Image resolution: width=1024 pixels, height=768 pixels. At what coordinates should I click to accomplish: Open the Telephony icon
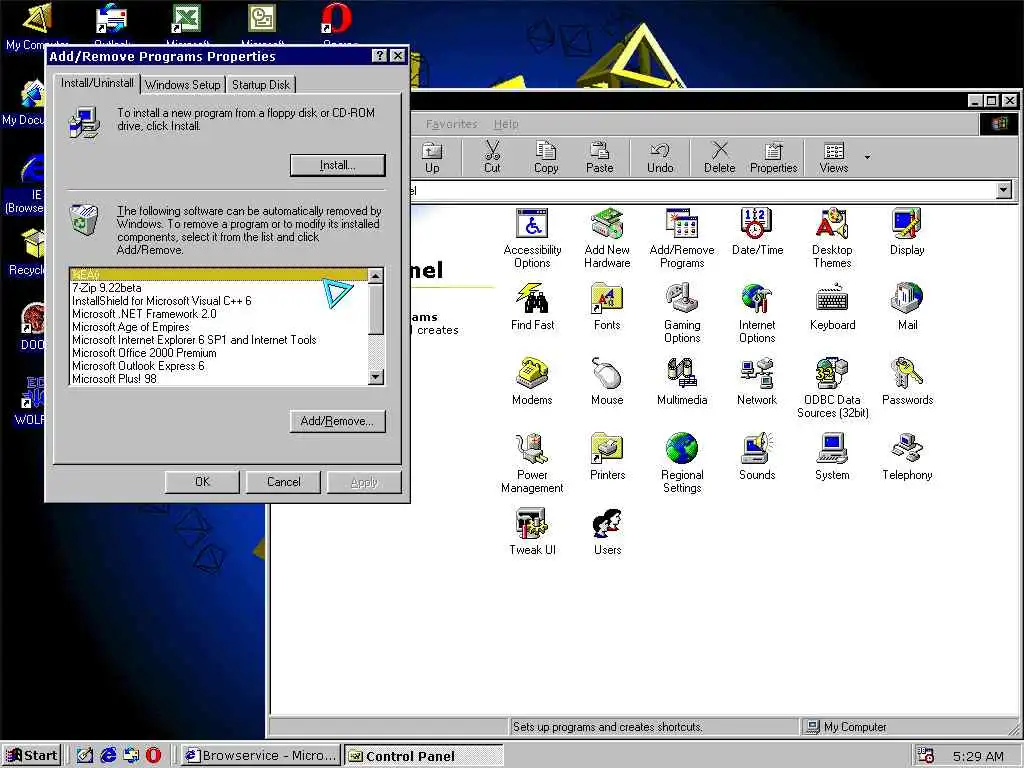(x=907, y=457)
